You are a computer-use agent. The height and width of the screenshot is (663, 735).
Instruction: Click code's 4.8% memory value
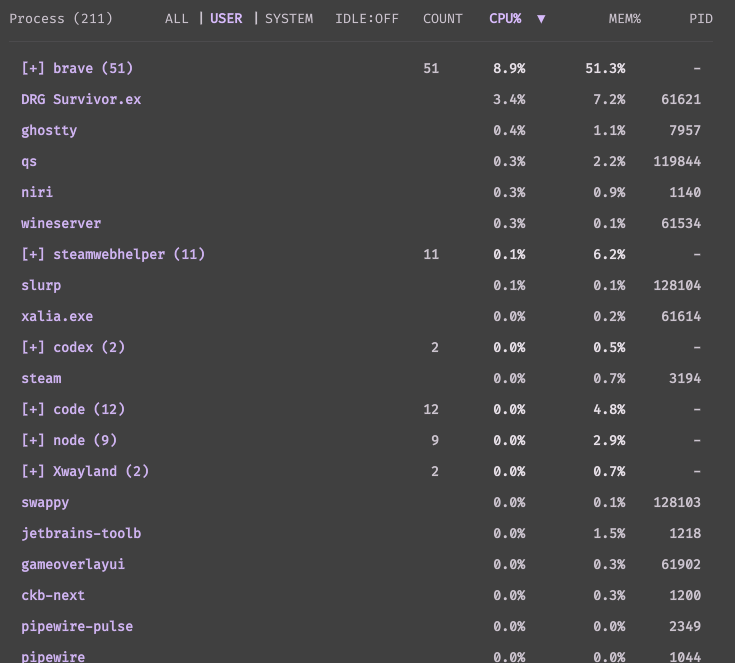609,409
